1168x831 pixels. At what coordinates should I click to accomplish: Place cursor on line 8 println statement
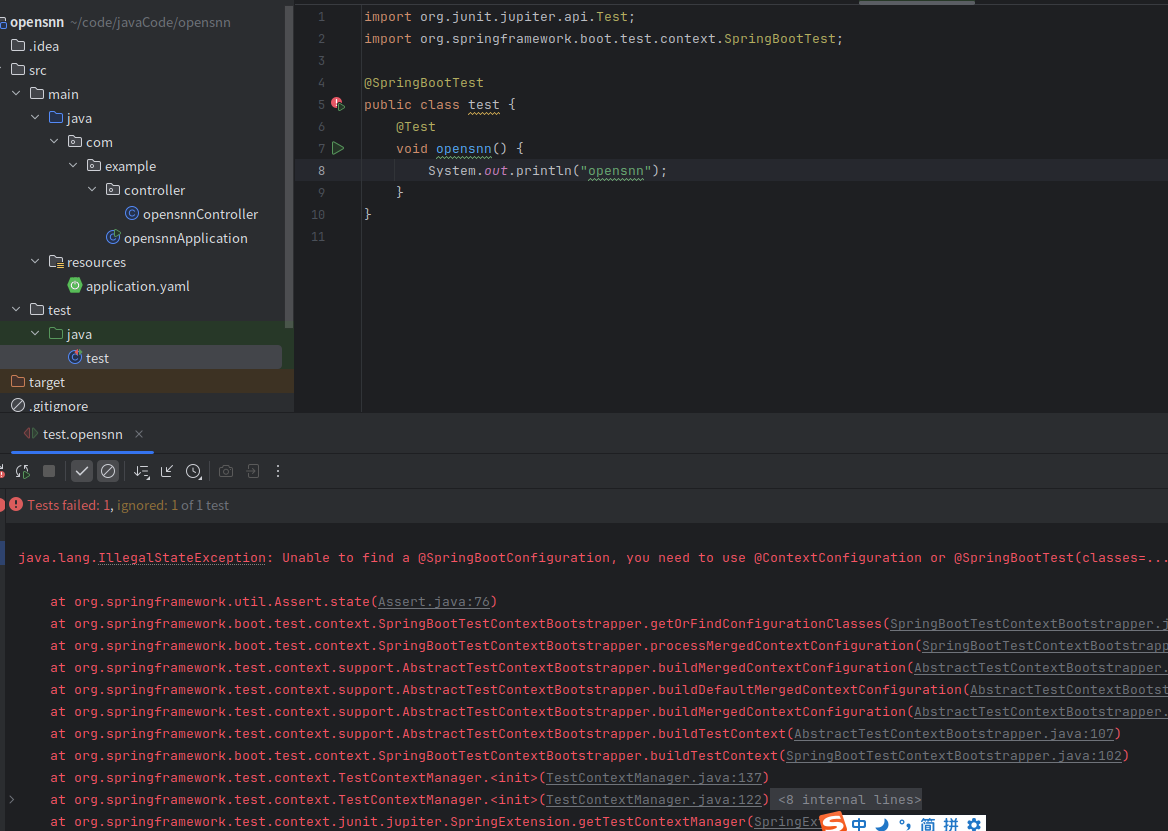pyautogui.click(x=548, y=171)
